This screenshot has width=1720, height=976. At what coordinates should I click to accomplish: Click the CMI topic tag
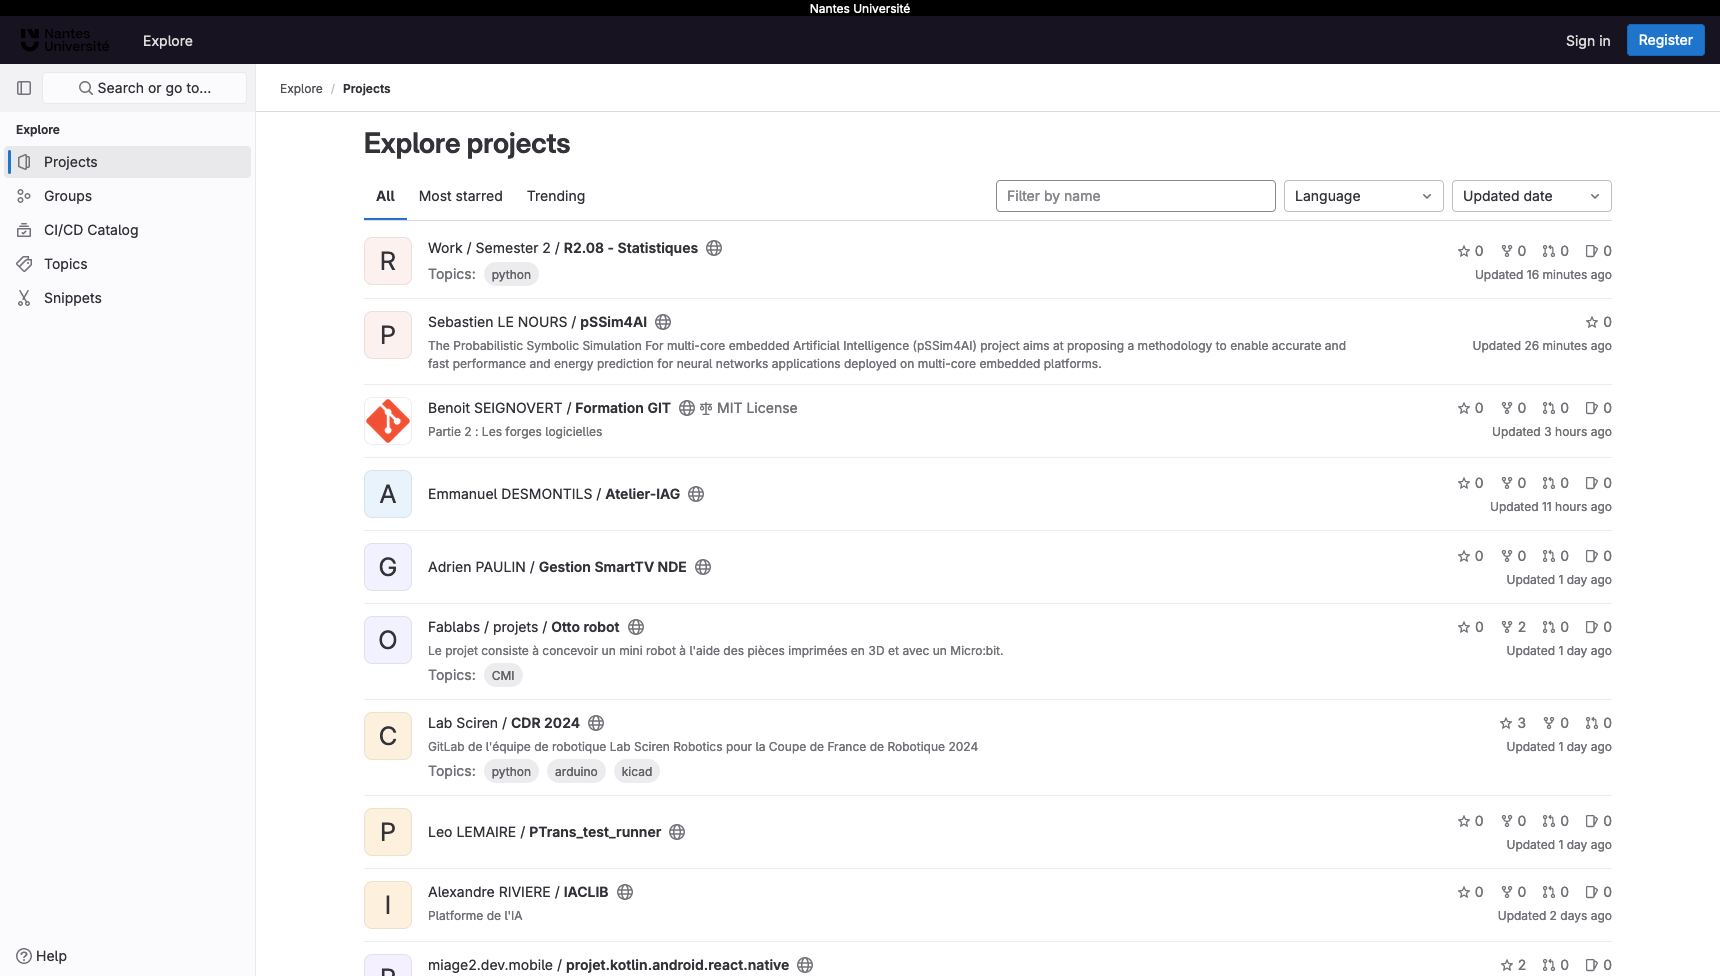click(503, 676)
